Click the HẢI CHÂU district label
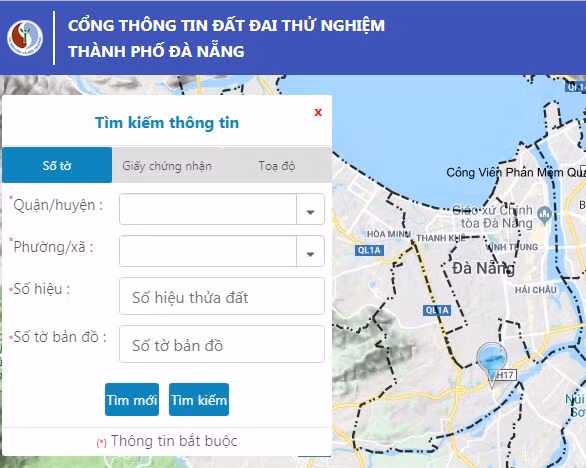The width and height of the screenshot is (586, 468). tap(536, 290)
